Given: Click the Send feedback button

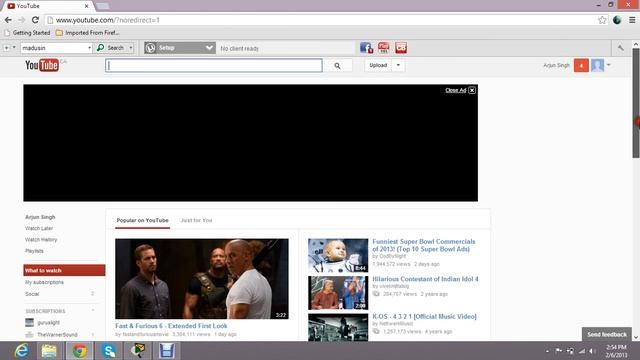Looking at the screenshot, I should point(607,334).
